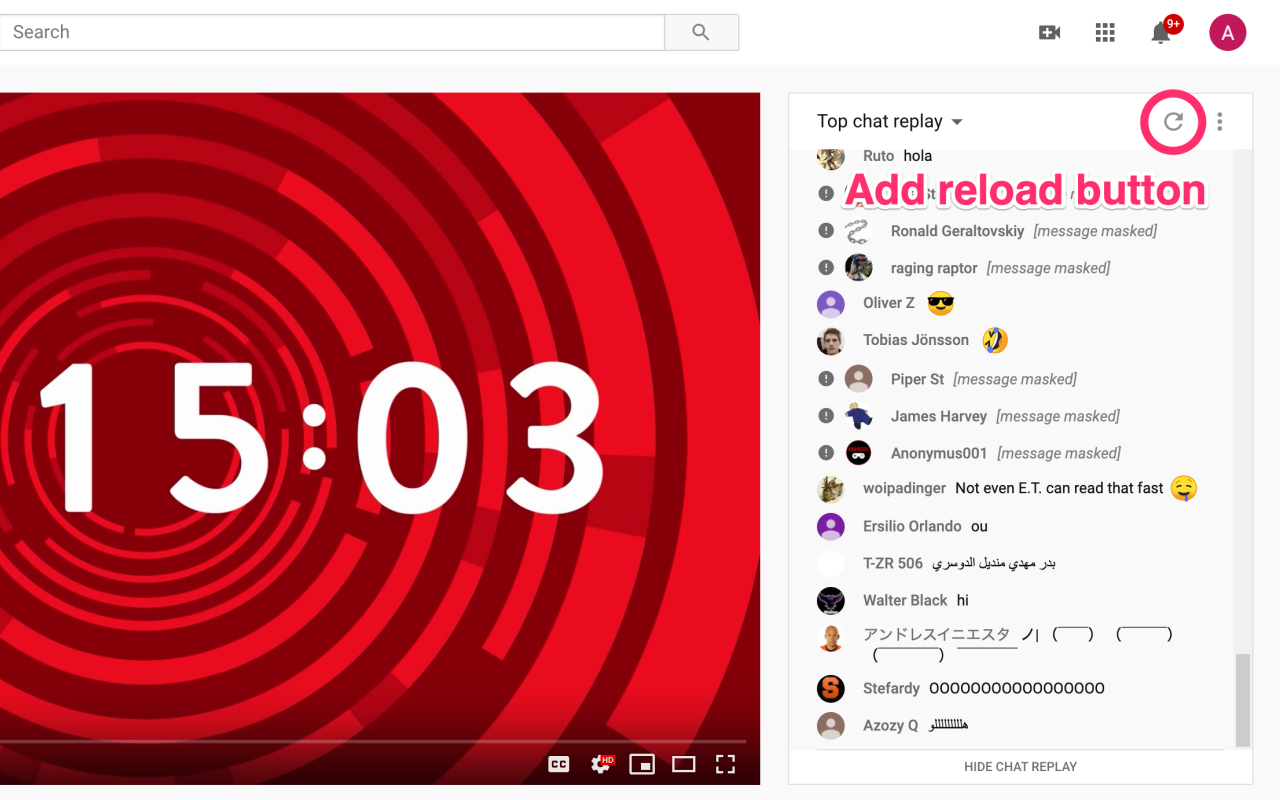Click the warning icon beside Anonymus001
This screenshot has width=1280, height=800.
(x=826, y=453)
